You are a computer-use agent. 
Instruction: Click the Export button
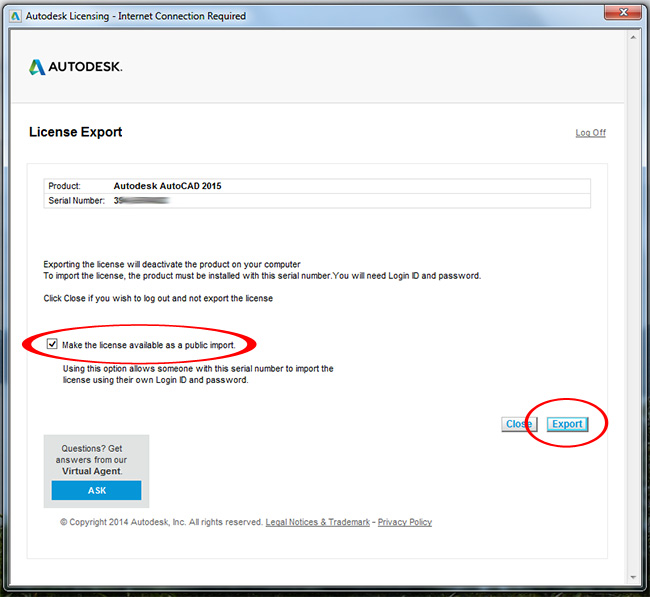[567, 424]
